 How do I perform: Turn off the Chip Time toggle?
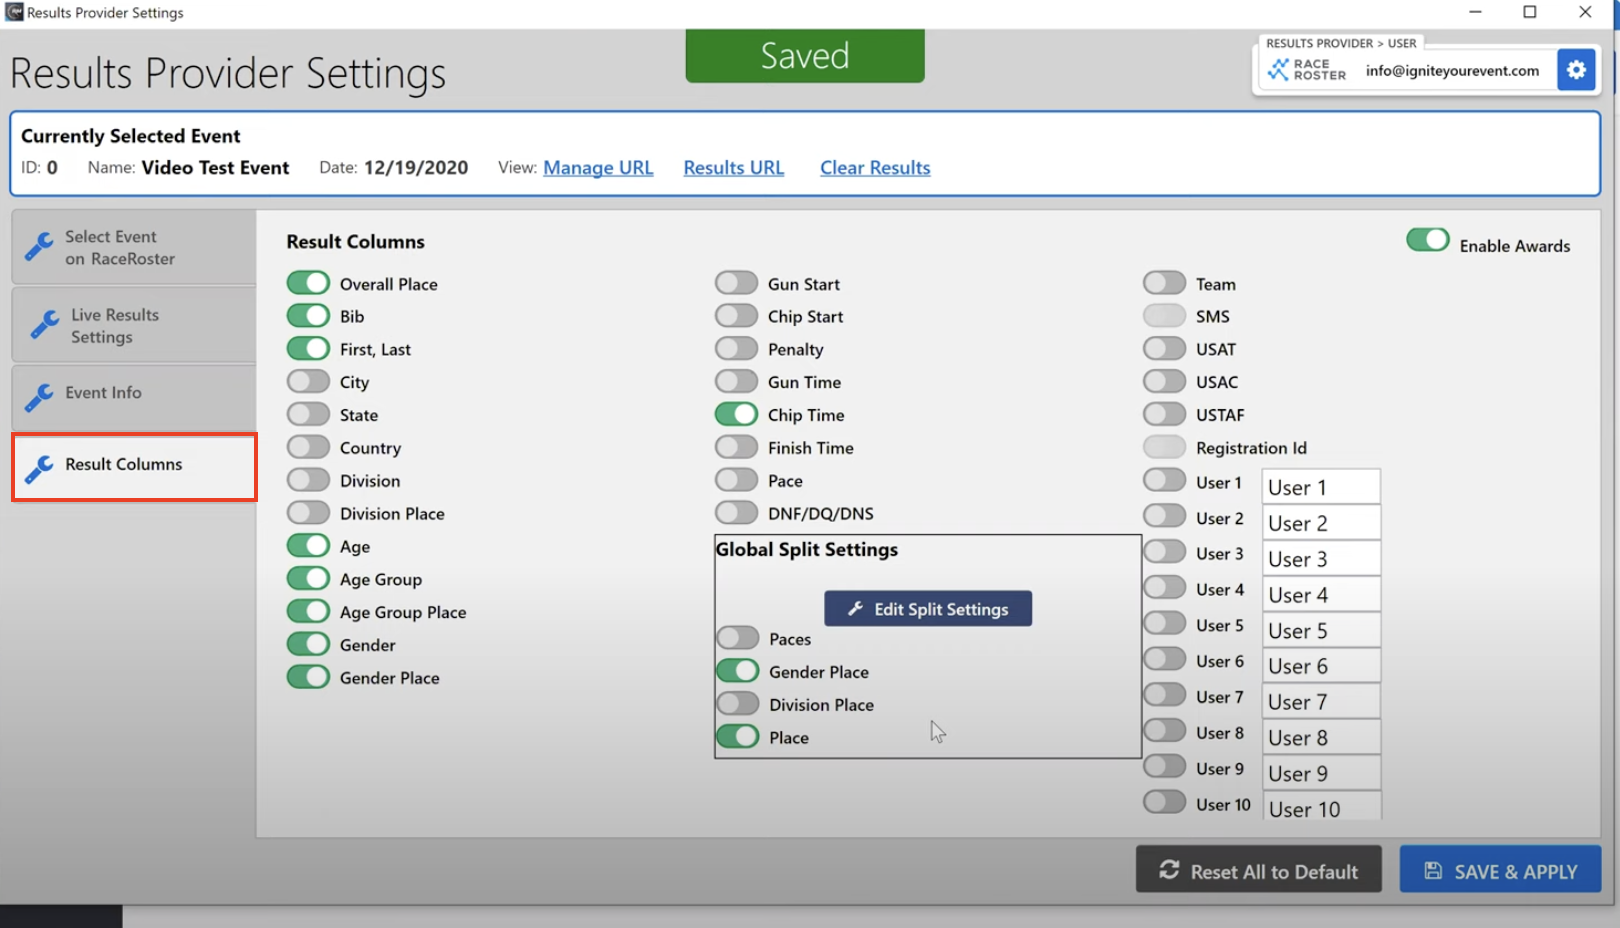tap(736, 414)
